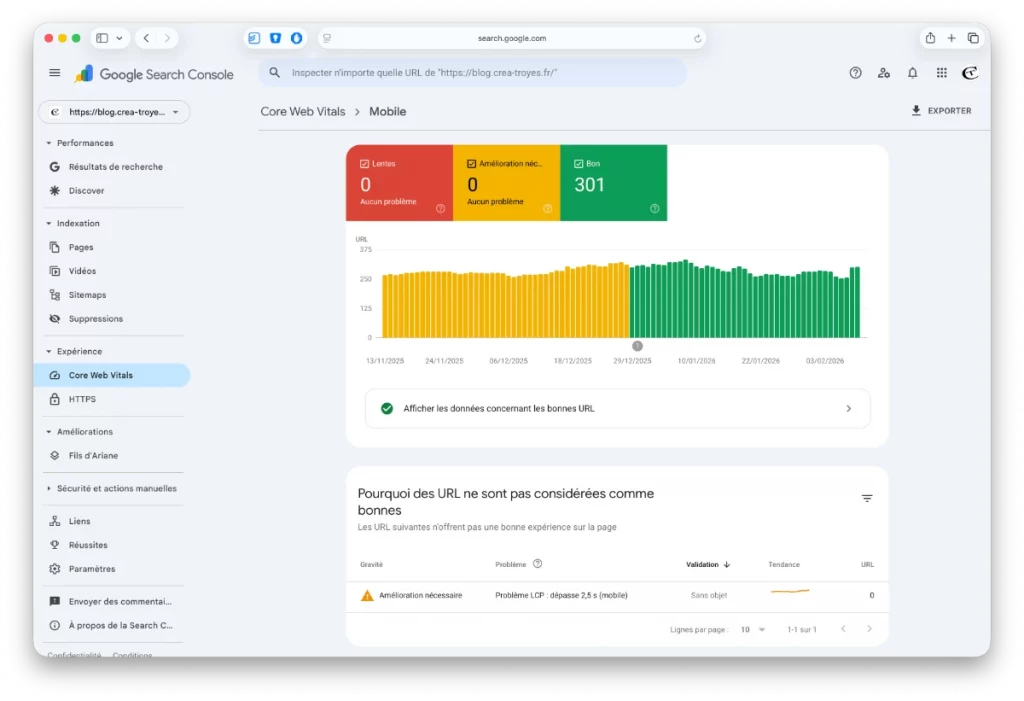Open Sitemaps in the sidebar
This screenshot has height=701, width=1024.
87,295
